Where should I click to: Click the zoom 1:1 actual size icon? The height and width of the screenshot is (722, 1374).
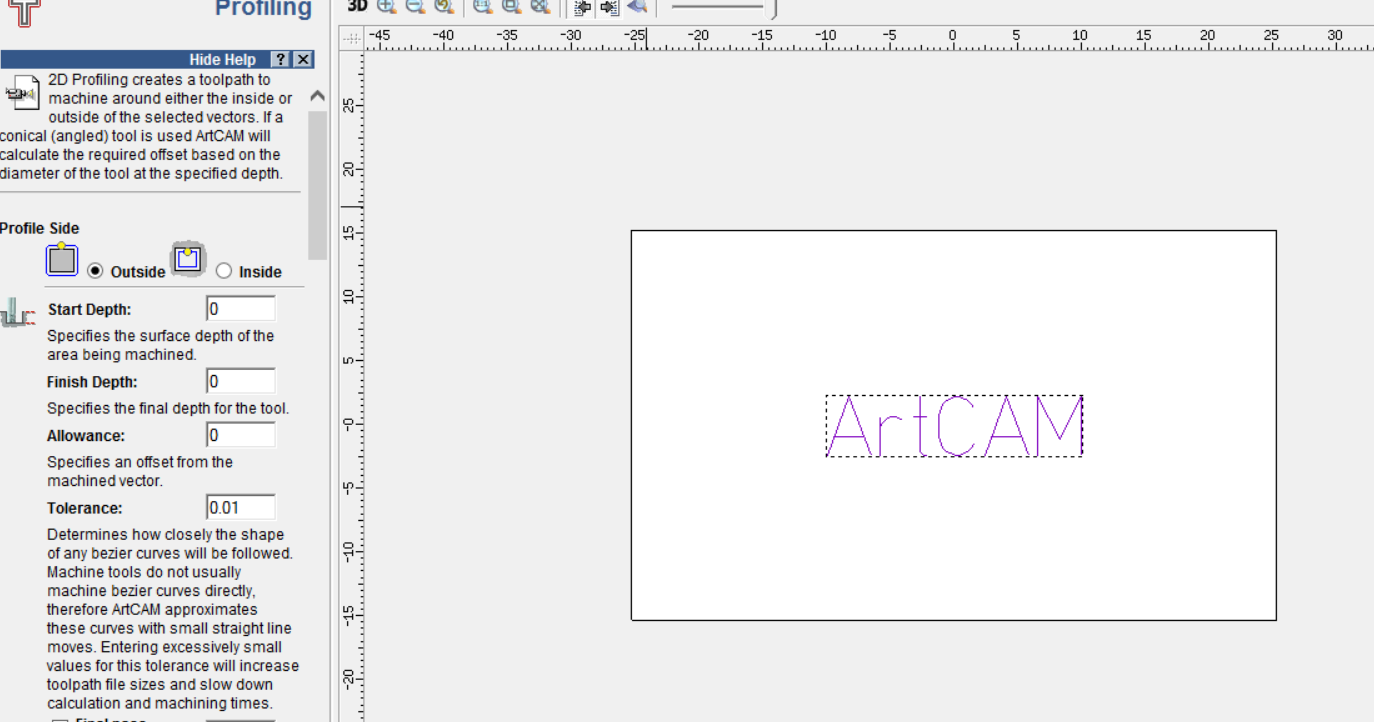pos(483,6)
